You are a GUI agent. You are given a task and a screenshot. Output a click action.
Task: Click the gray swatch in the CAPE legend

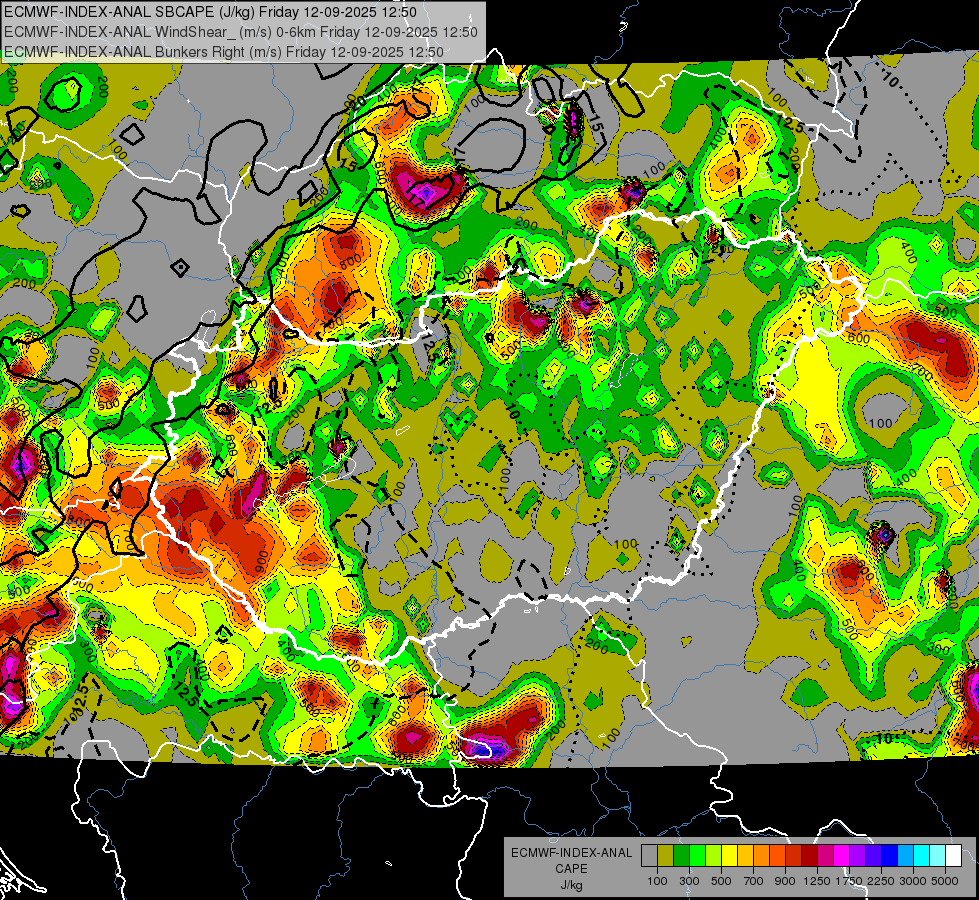[649, 855]
